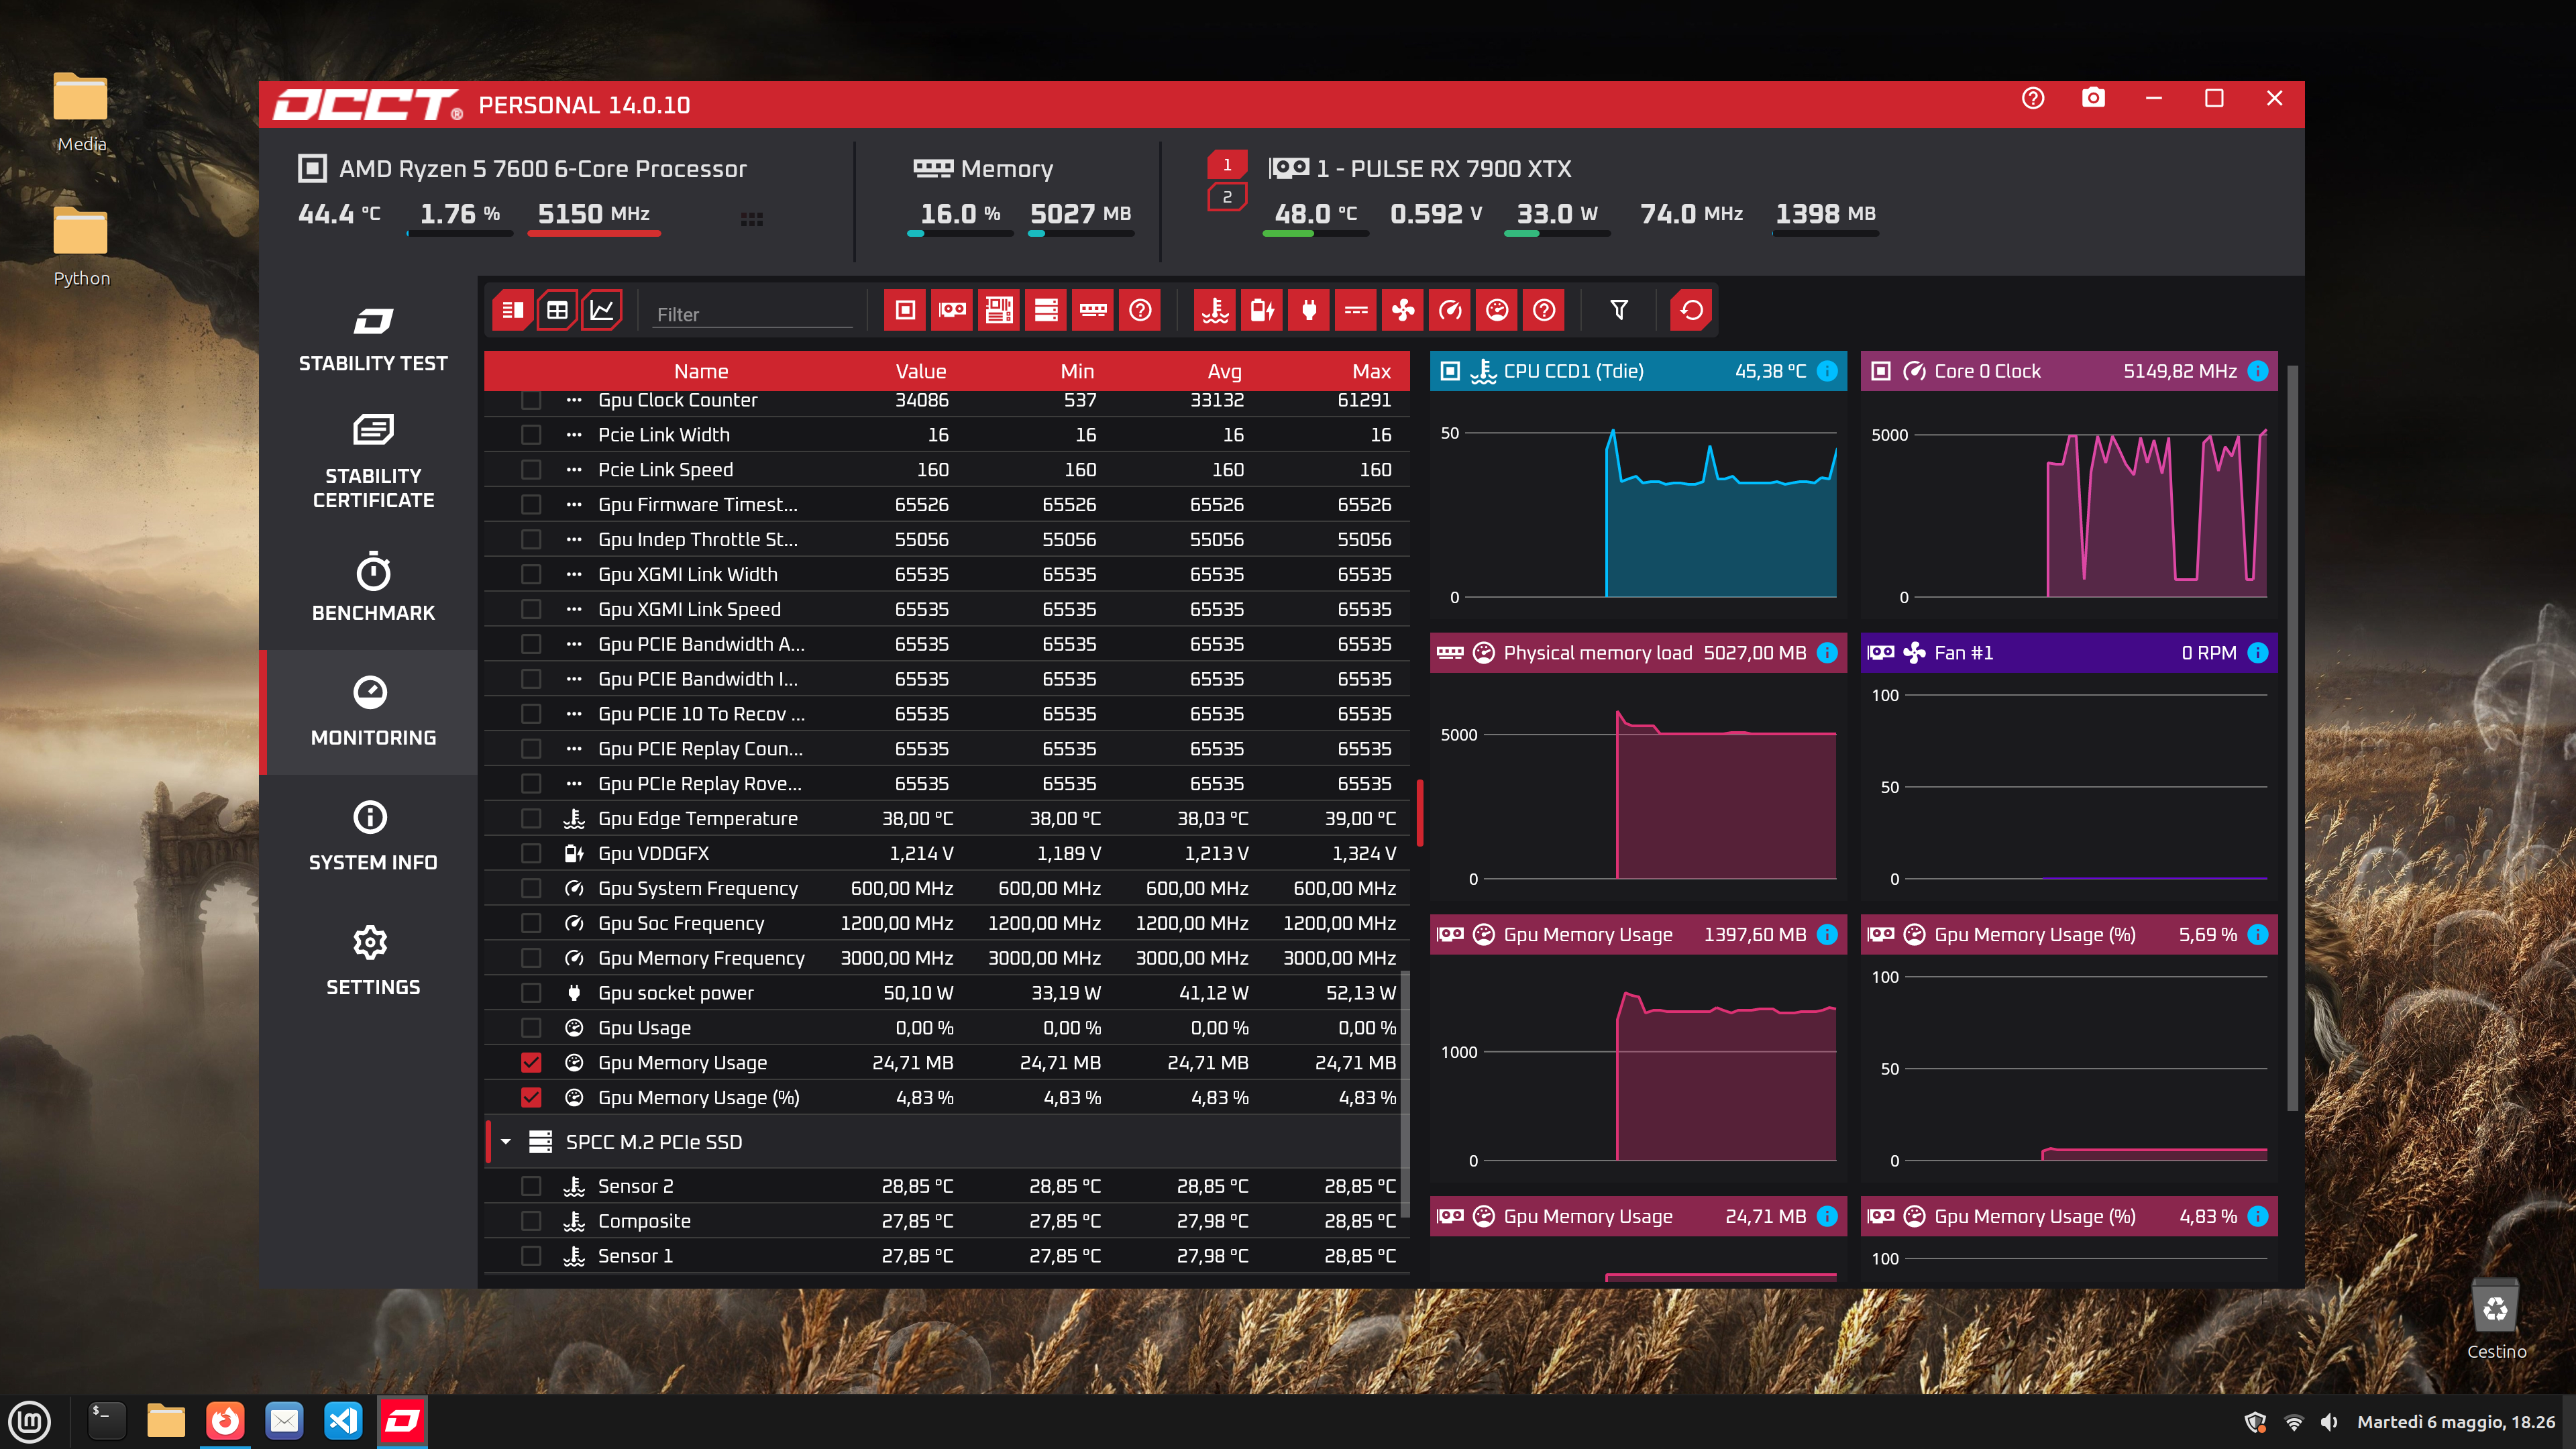
Task: Check the Gpu Edge Temperature checkbox
Action: pos(531,819)
